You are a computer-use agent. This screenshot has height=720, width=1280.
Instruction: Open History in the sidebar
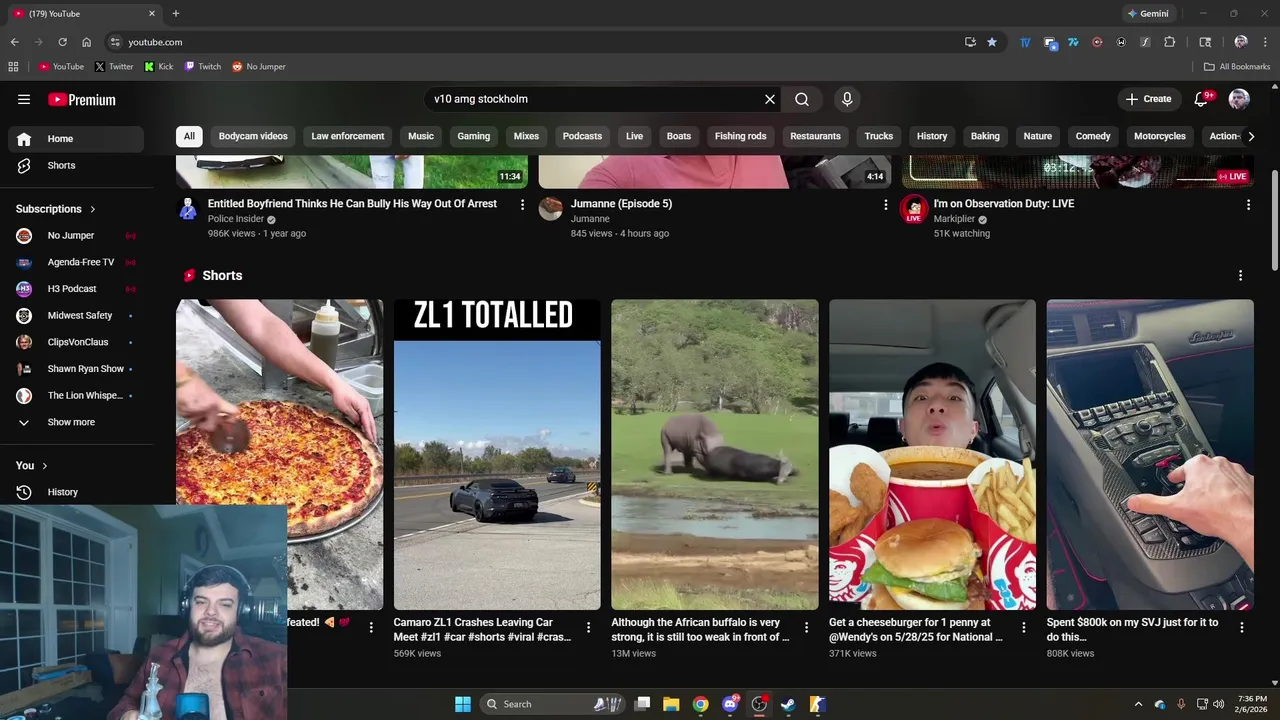(76, 492)
